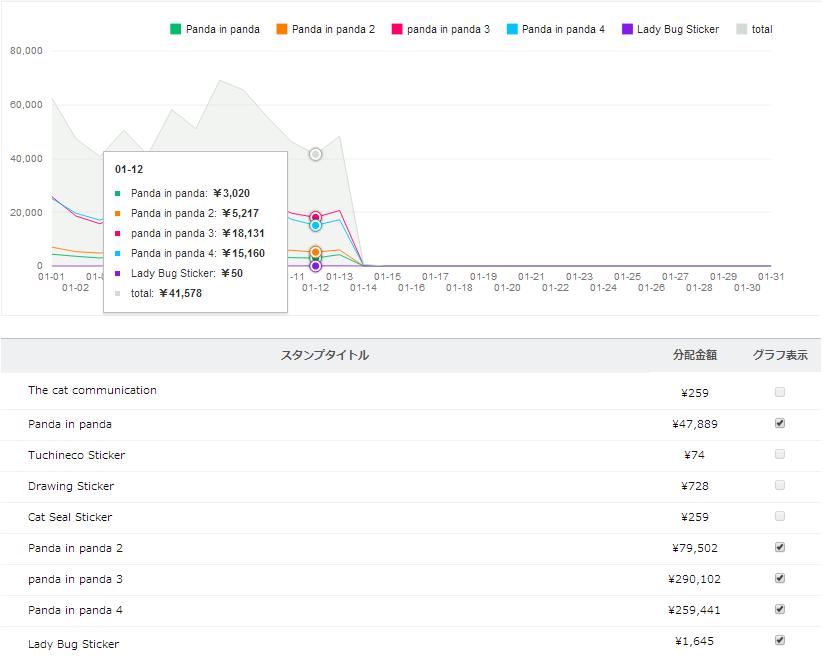
Task: Click the total data point marker on 01-12
Action: [315, 154]
